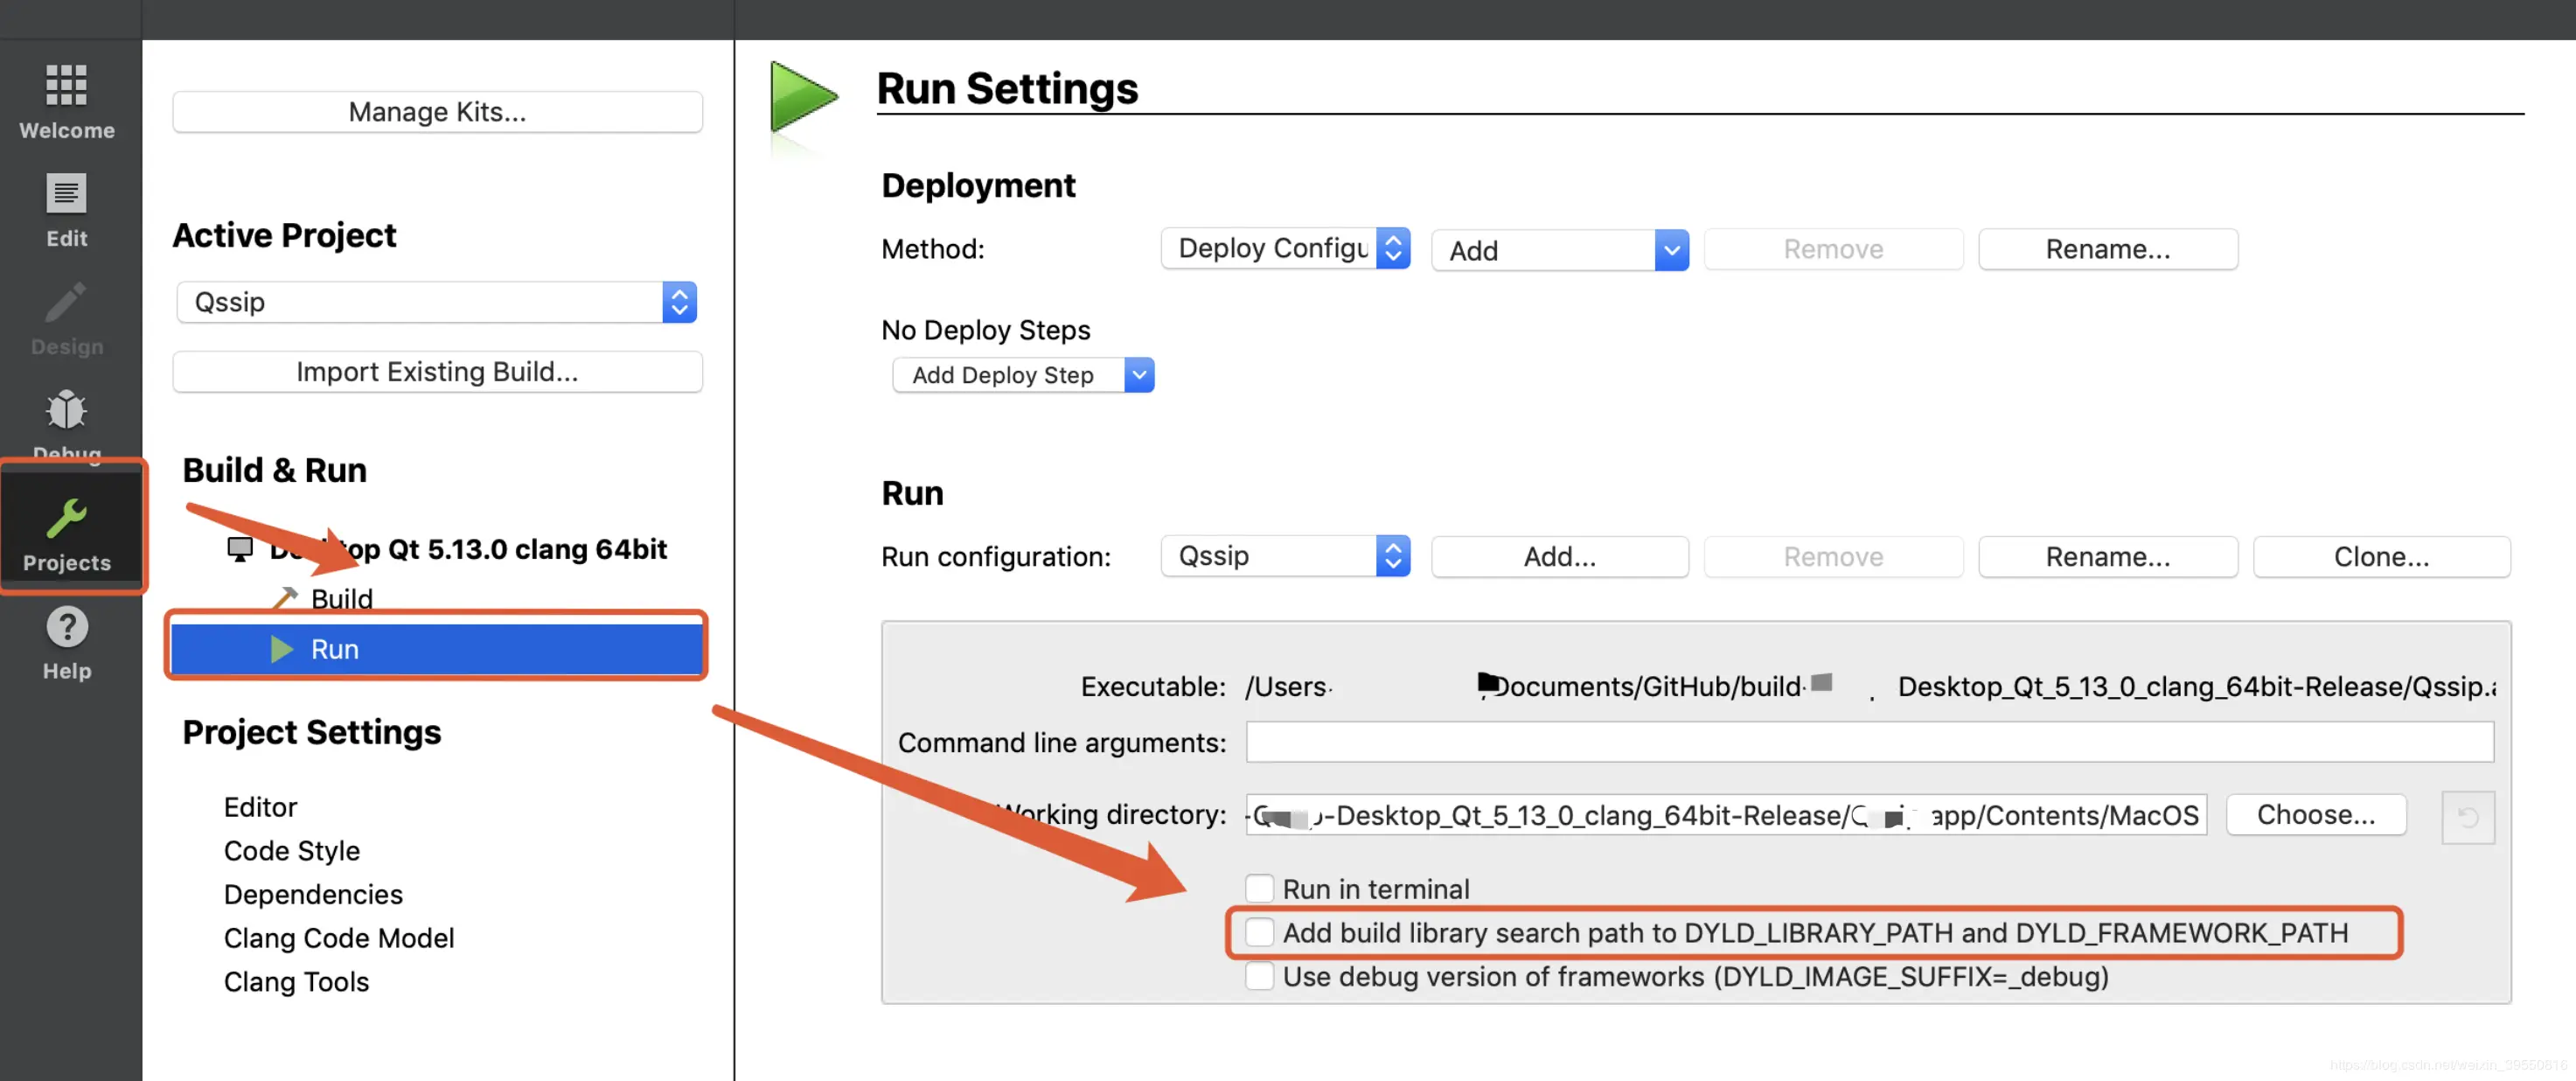Click the Build hammer item
The height and width of the screenshot is (1081, 2576).
[x=340, y=598]
